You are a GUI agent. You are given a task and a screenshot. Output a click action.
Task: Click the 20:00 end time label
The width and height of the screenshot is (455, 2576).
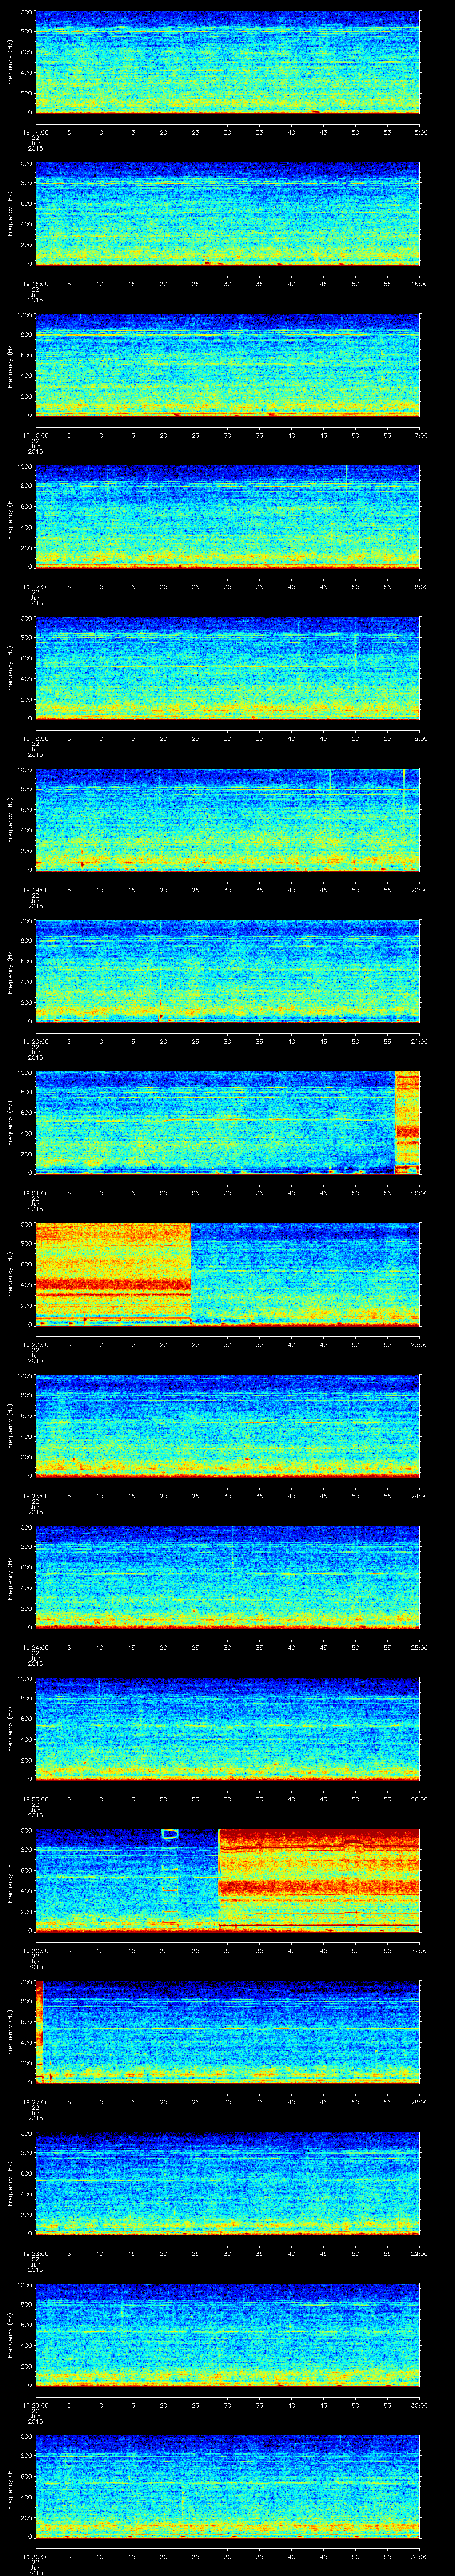(x=419, y=890)
